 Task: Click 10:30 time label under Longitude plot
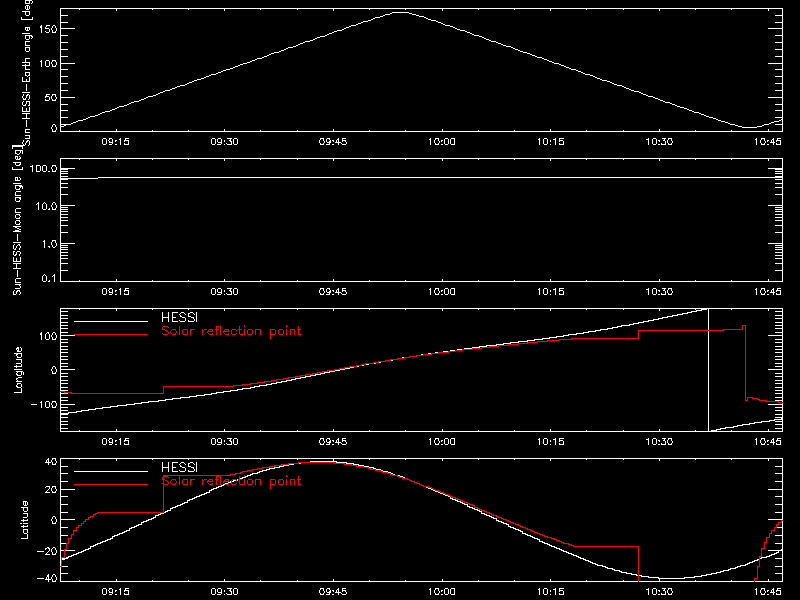pos(659,442)
